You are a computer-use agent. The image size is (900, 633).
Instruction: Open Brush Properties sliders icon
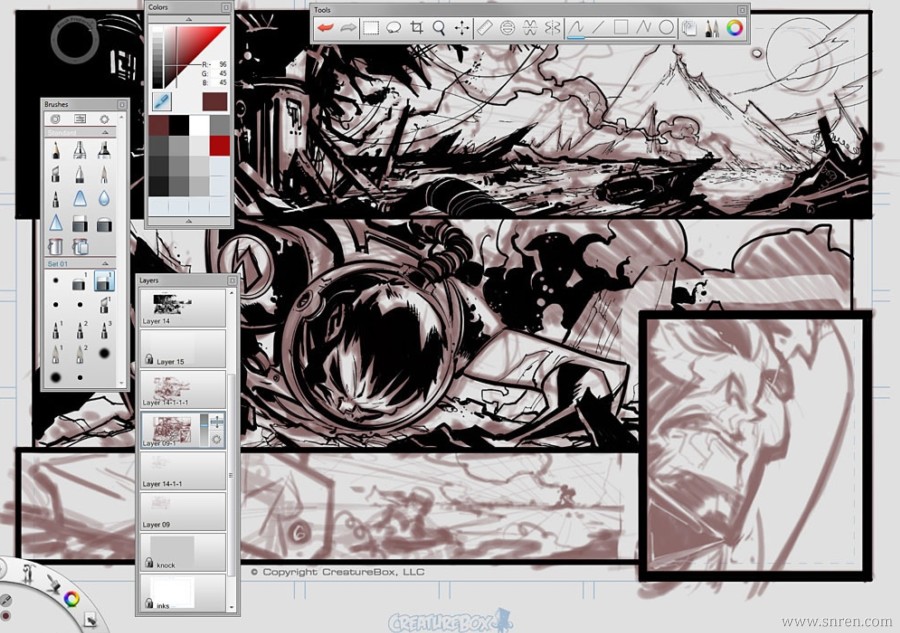tap(80, 119)
